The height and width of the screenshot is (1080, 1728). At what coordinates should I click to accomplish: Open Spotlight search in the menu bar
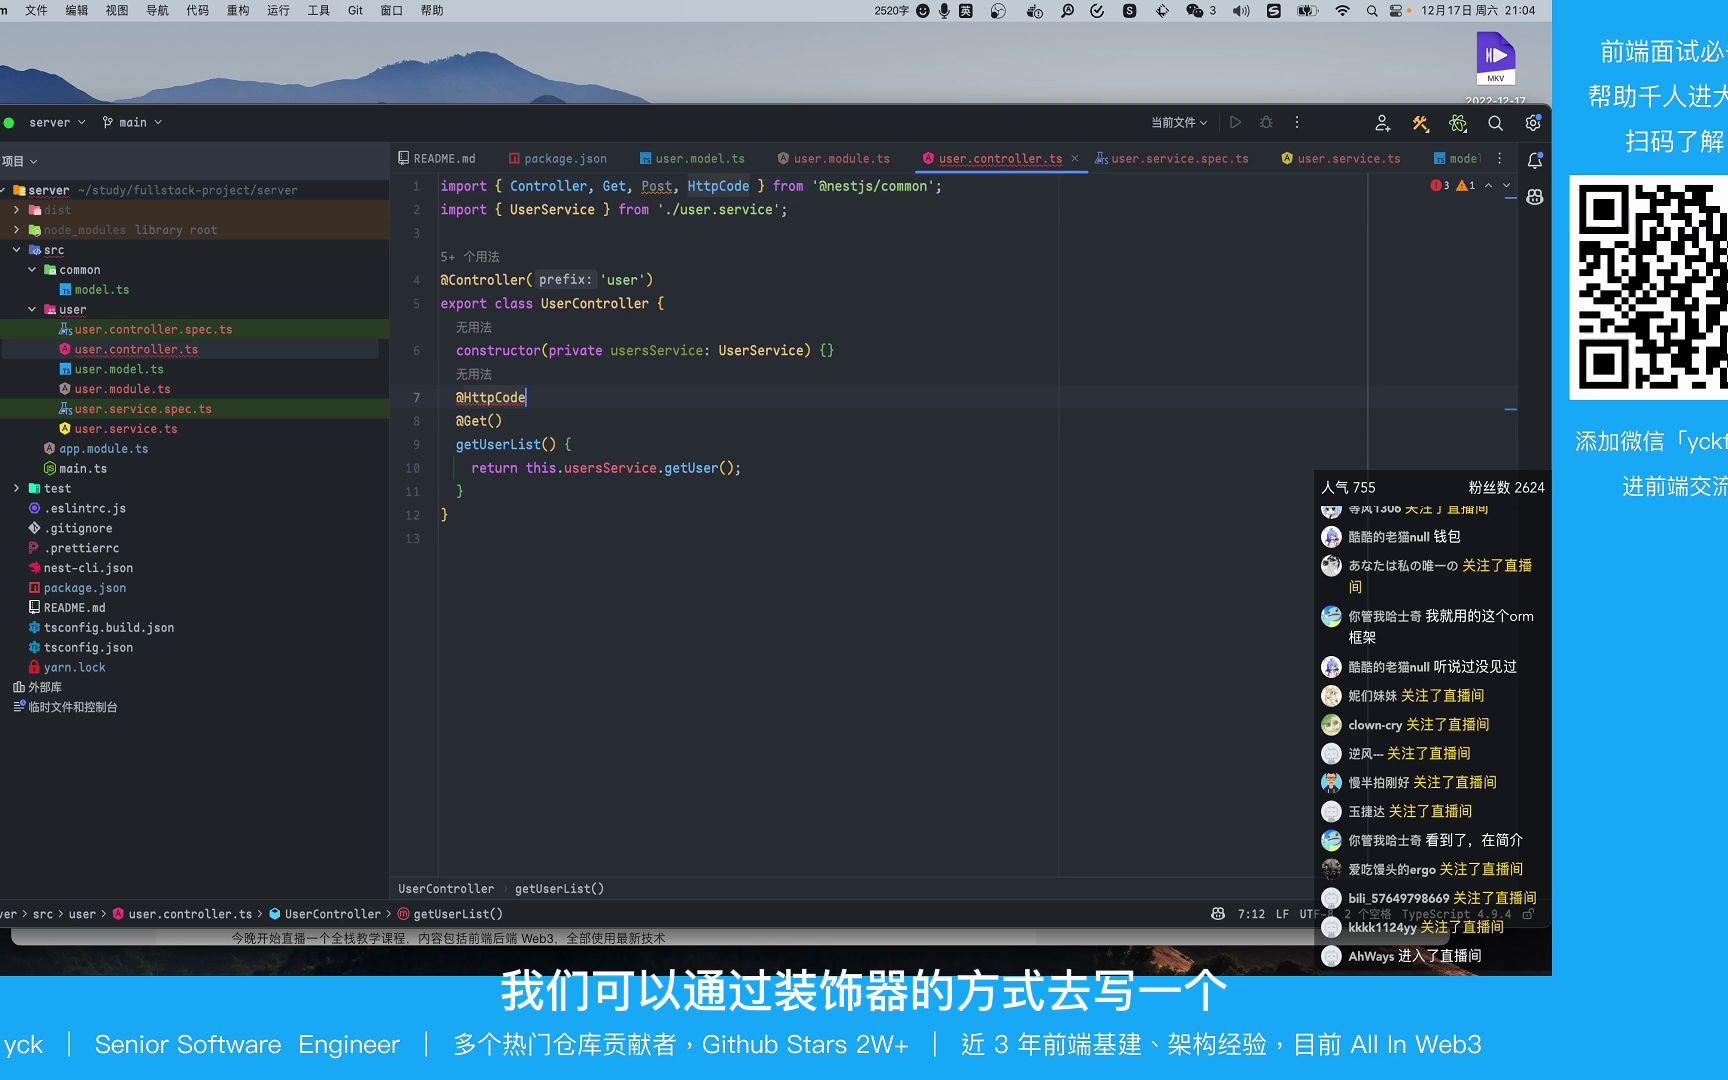tap(1372, 11)
